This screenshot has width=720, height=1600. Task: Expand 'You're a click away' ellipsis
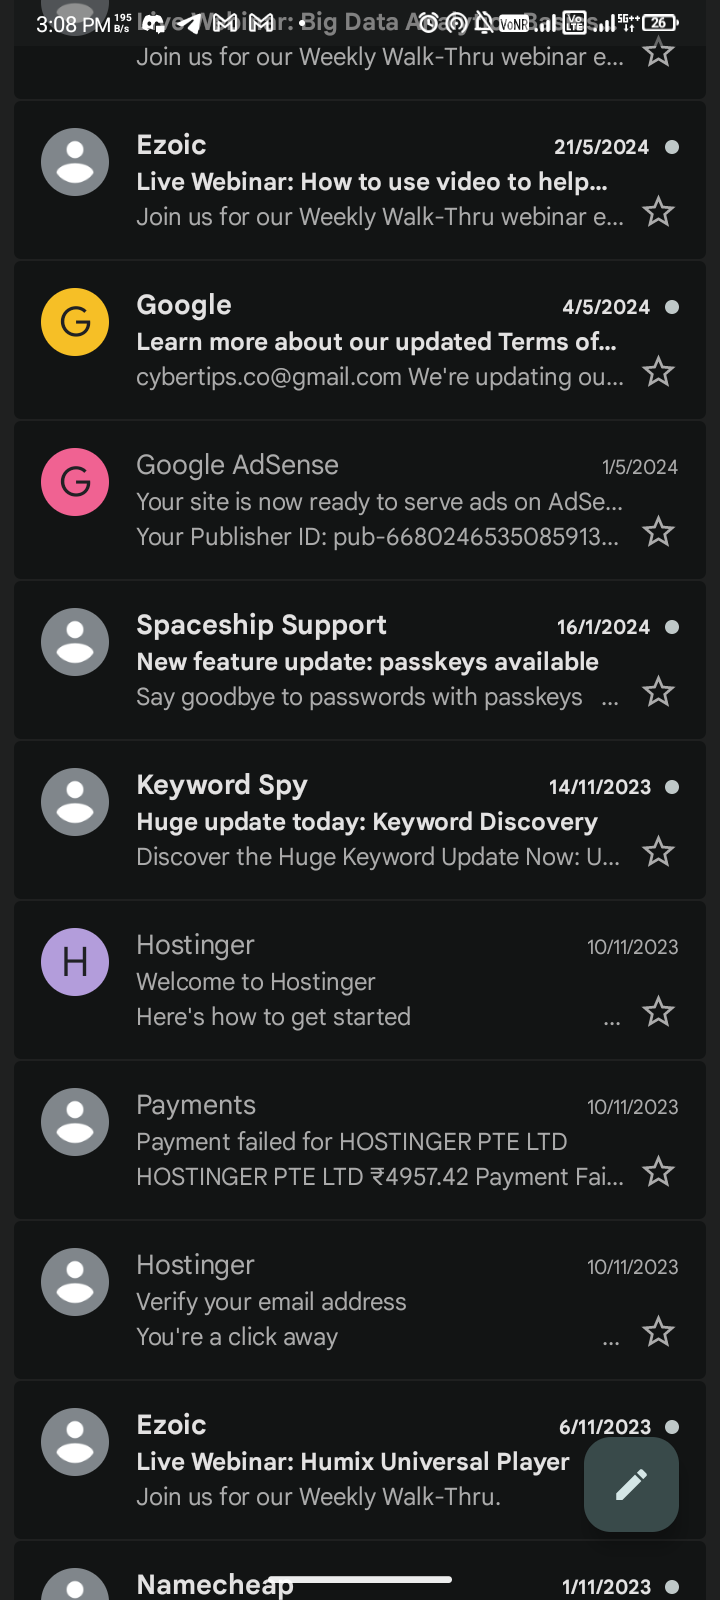click(611, 1341)
